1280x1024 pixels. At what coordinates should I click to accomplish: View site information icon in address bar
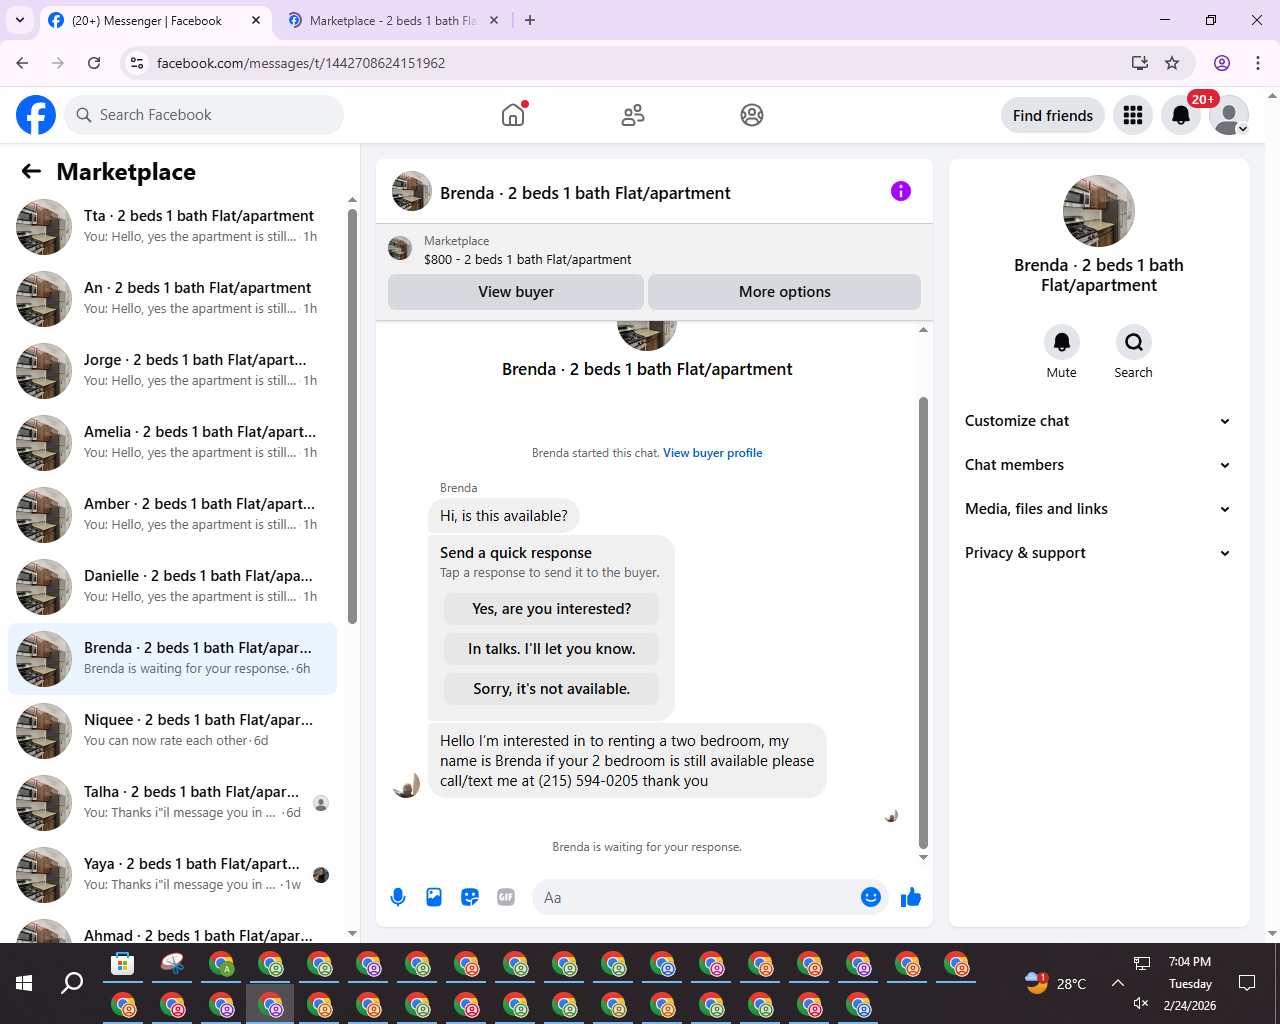[137, 63]
